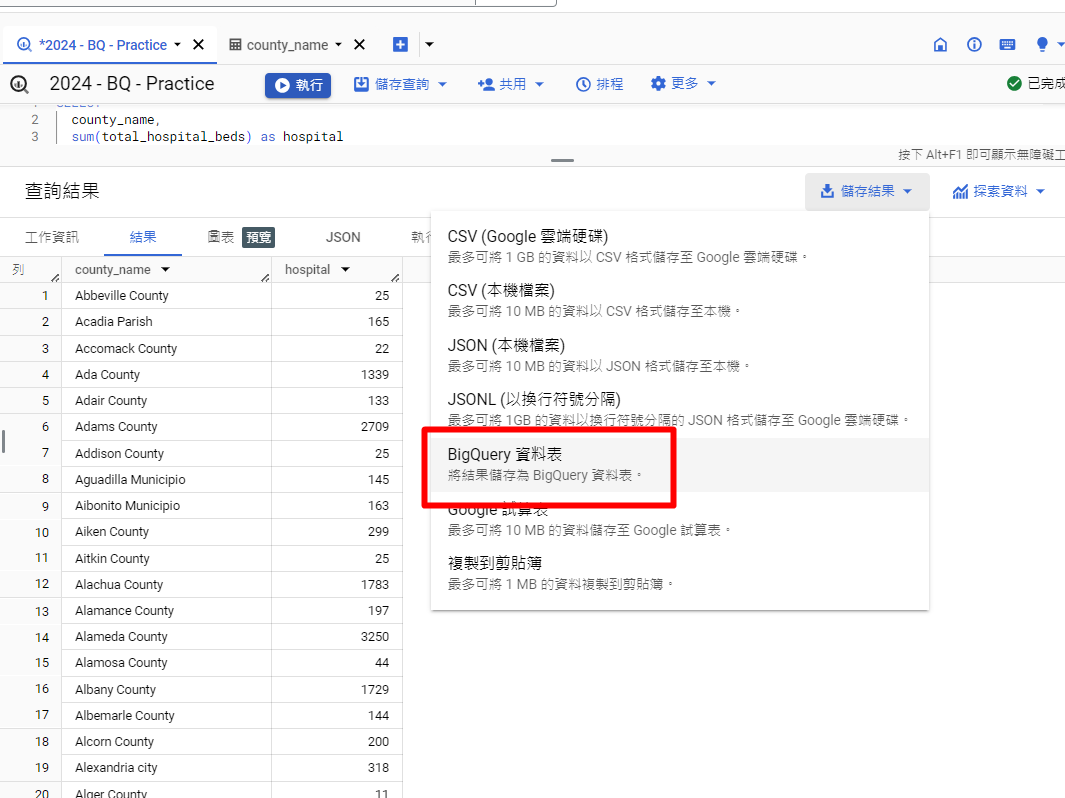Place cursor on the county_name, code line

(x=115, y=120)
